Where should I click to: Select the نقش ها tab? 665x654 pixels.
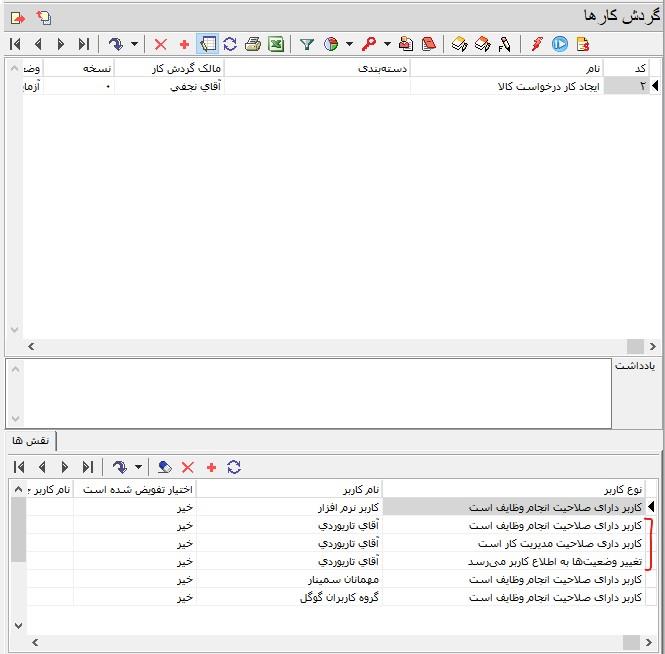29,441
